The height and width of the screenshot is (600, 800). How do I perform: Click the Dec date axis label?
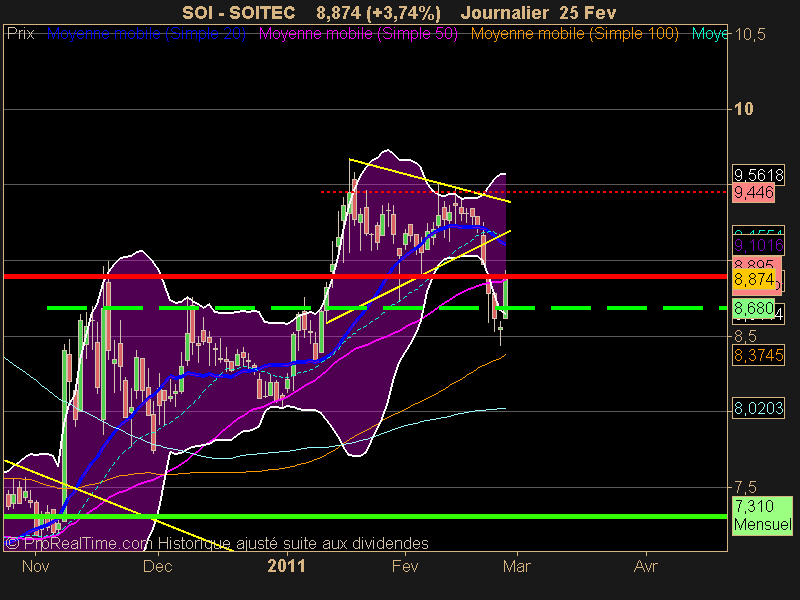[x=158, y=566]
